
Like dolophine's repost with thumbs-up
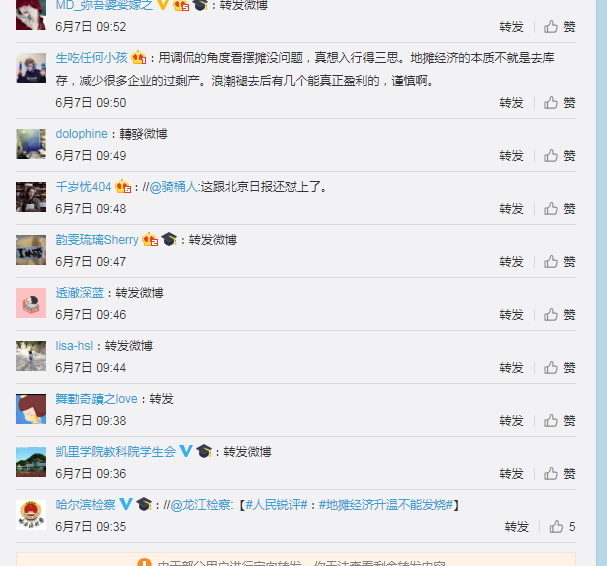[x=559, y=156]
